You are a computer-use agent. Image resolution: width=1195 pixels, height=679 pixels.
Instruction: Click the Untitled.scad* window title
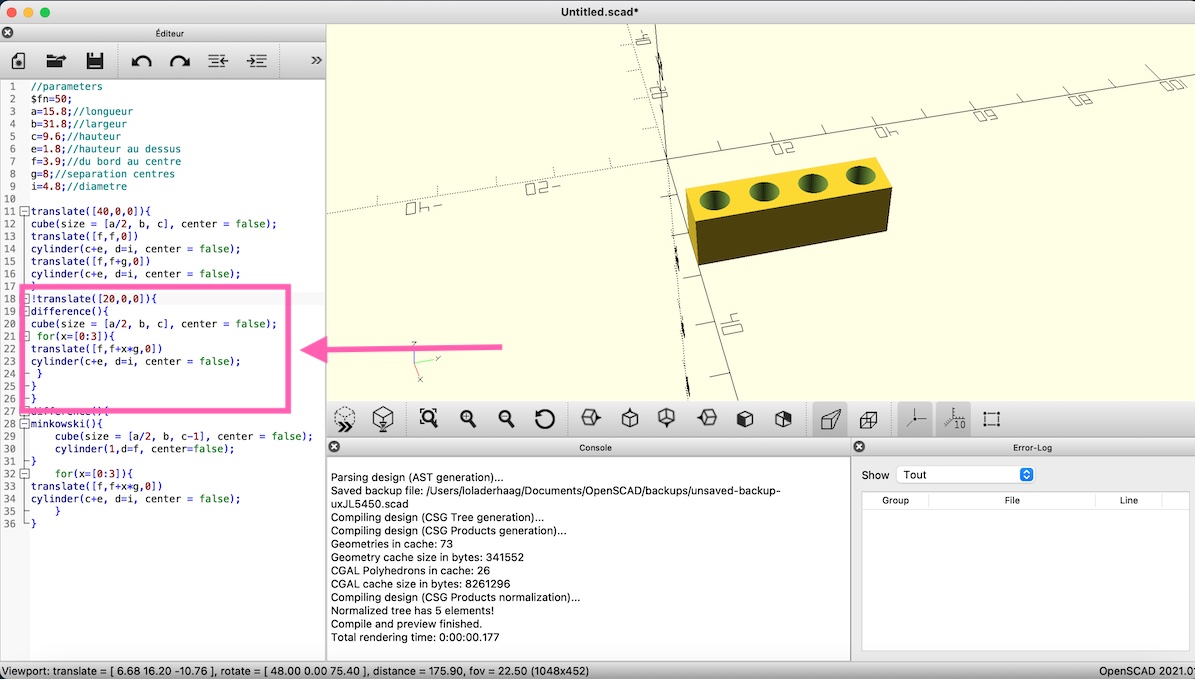pyautogui.click(x=600, y=11)
